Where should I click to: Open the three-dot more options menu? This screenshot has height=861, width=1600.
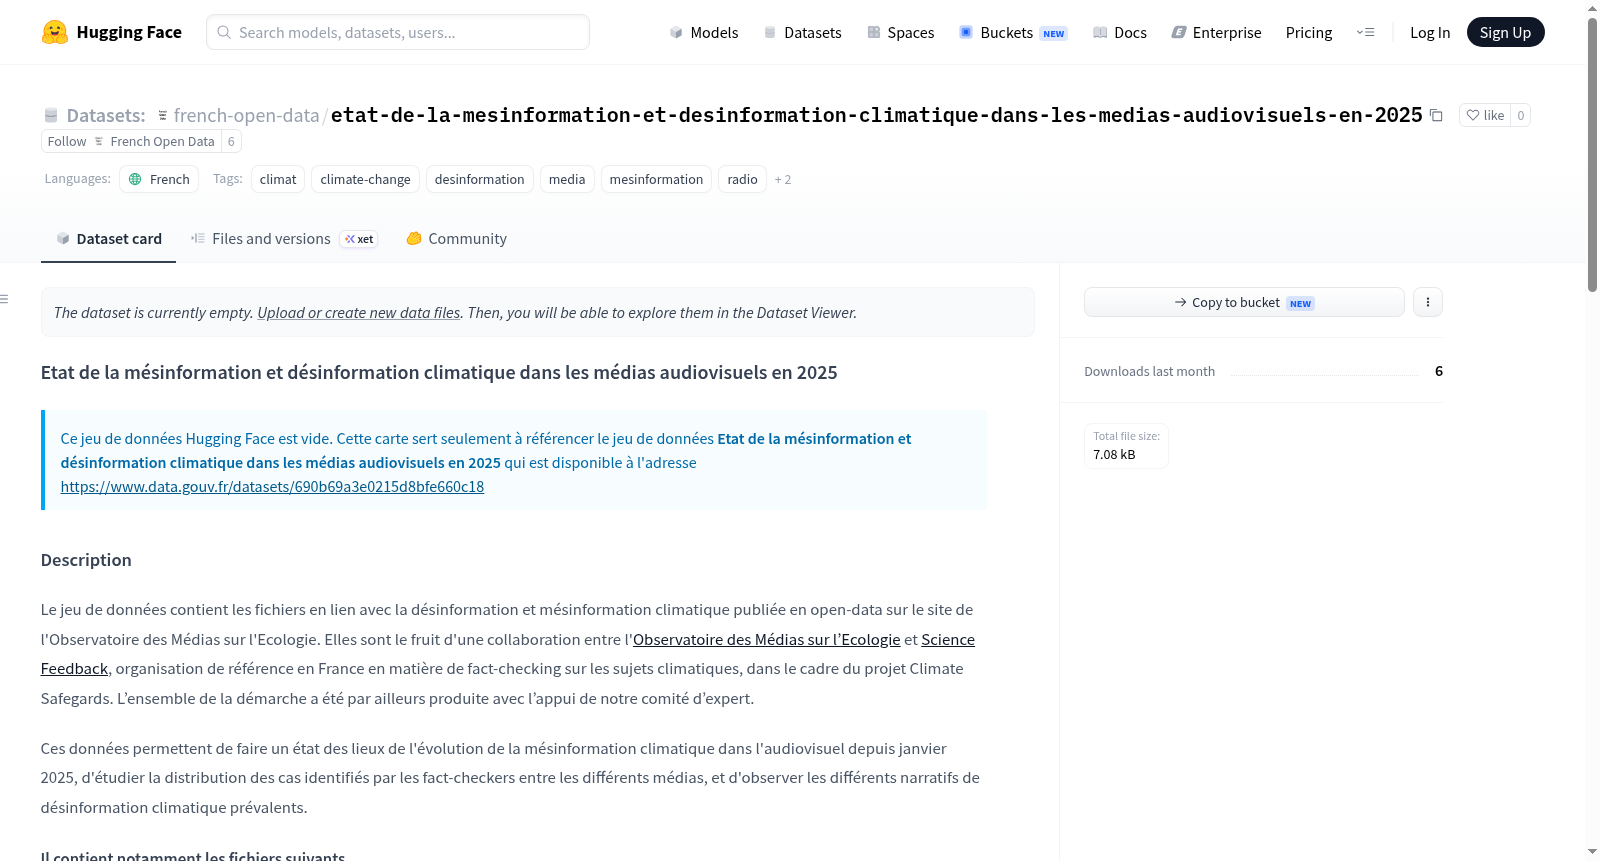pyautogui.click(x=1428, y=302)
